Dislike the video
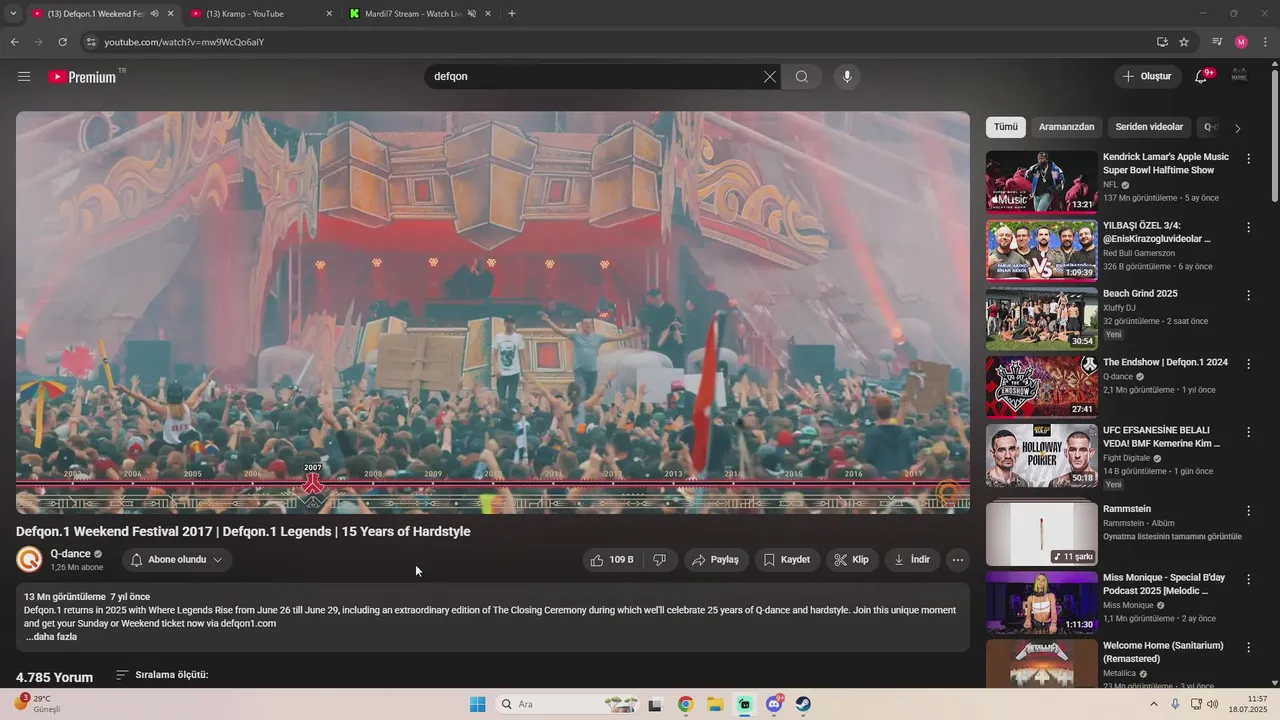This screenshot has width=1280, height=720. (x=660, y=560)
